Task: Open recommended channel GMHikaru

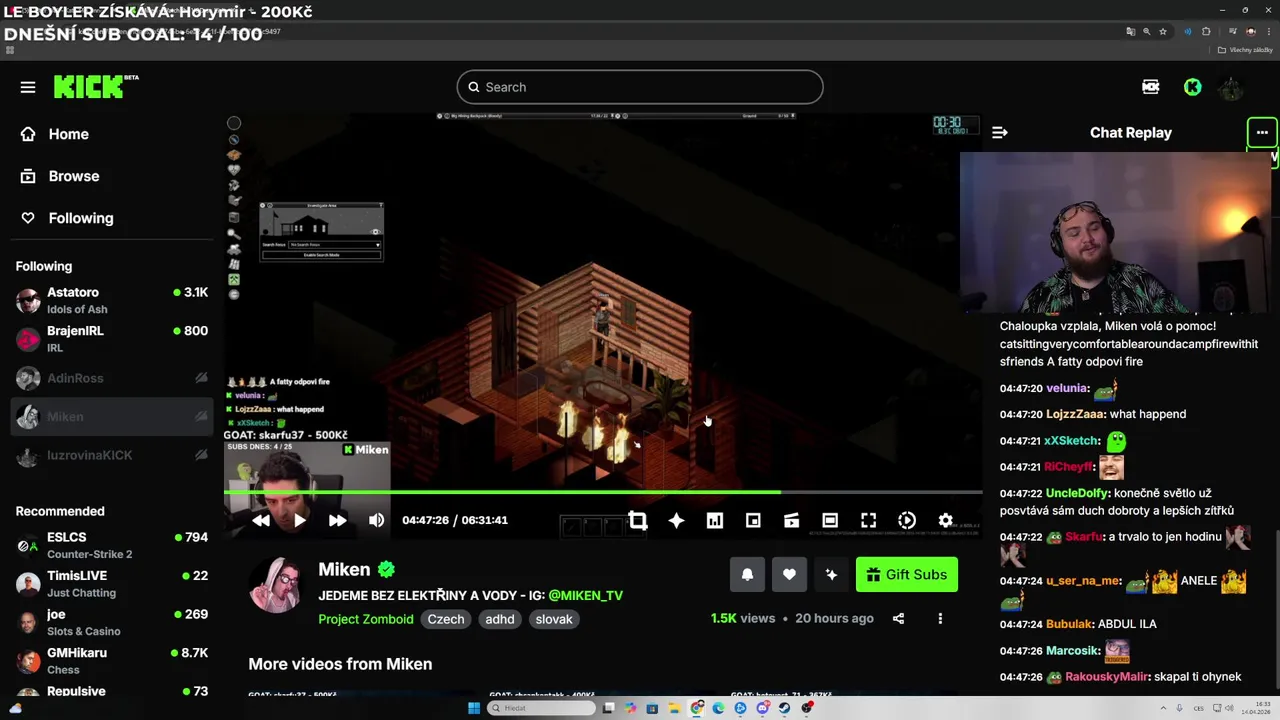Action: pos(112,661)
